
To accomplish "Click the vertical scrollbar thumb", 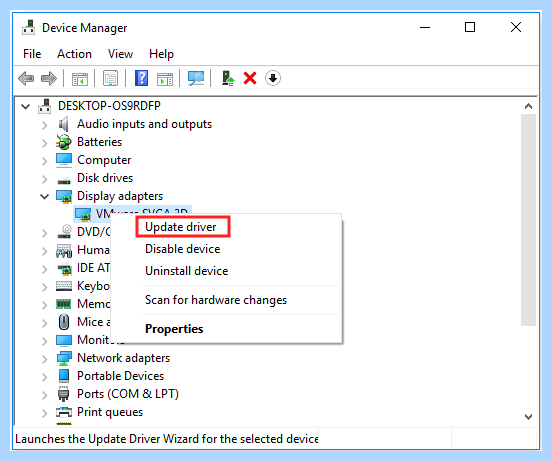I will tap(528, 220).
